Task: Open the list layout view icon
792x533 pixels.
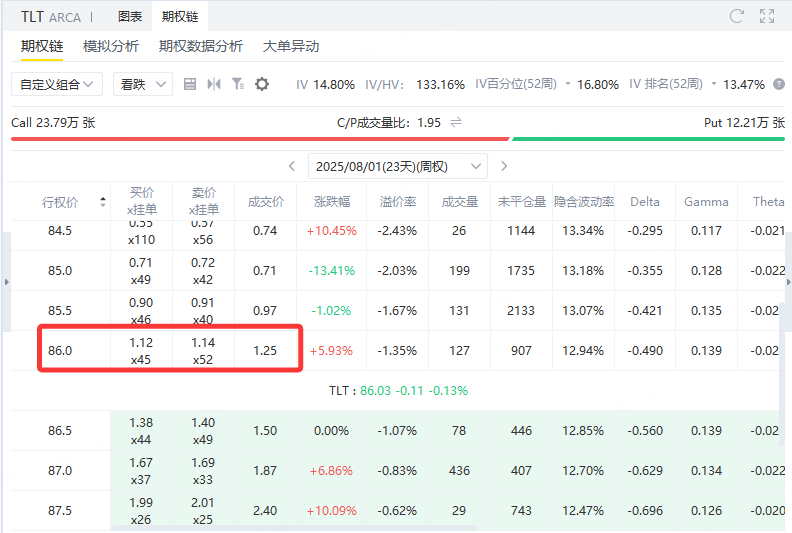Action: pos(190,84)
